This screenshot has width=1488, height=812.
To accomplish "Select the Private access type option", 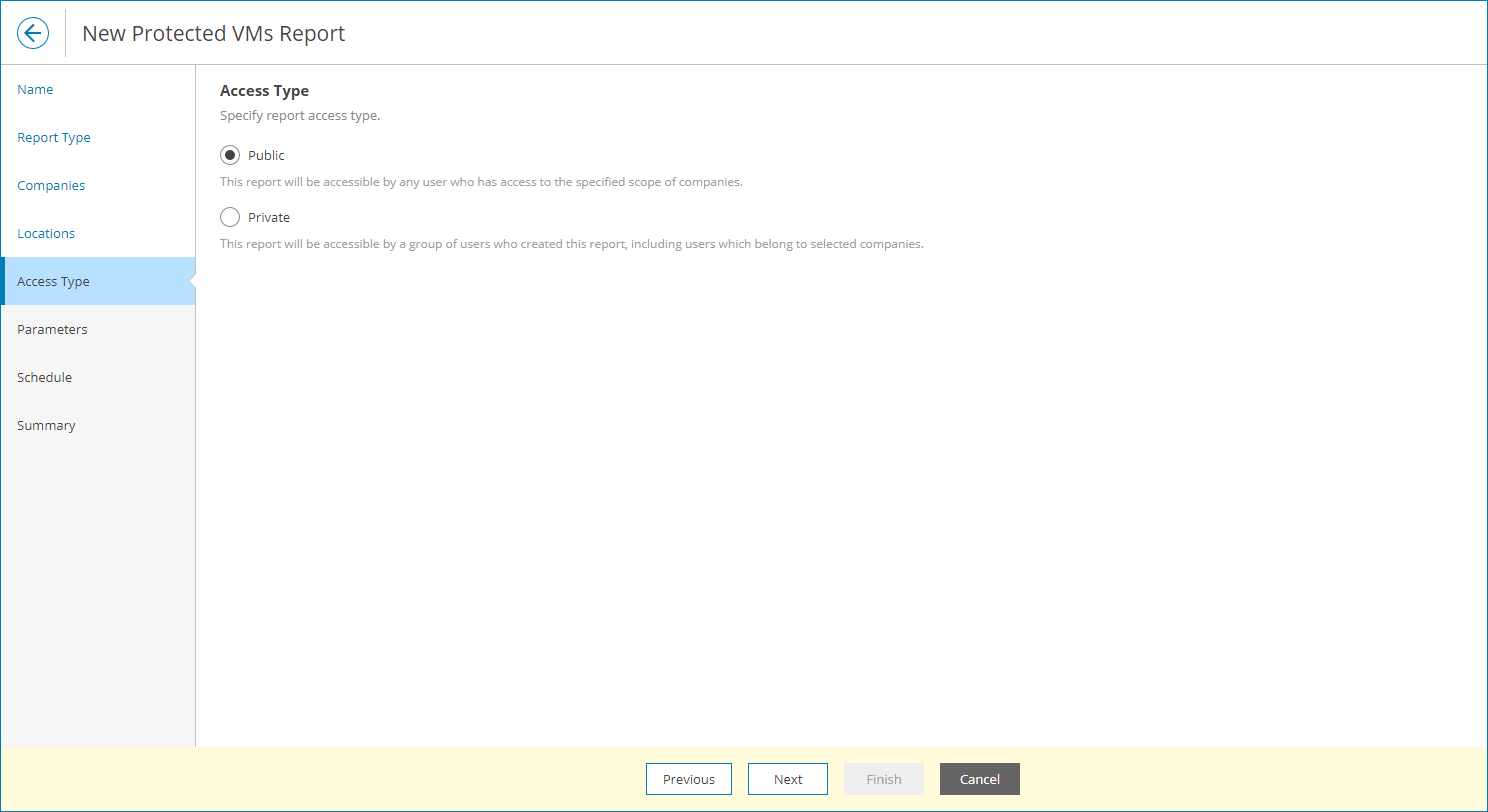I will coord(230,217).
